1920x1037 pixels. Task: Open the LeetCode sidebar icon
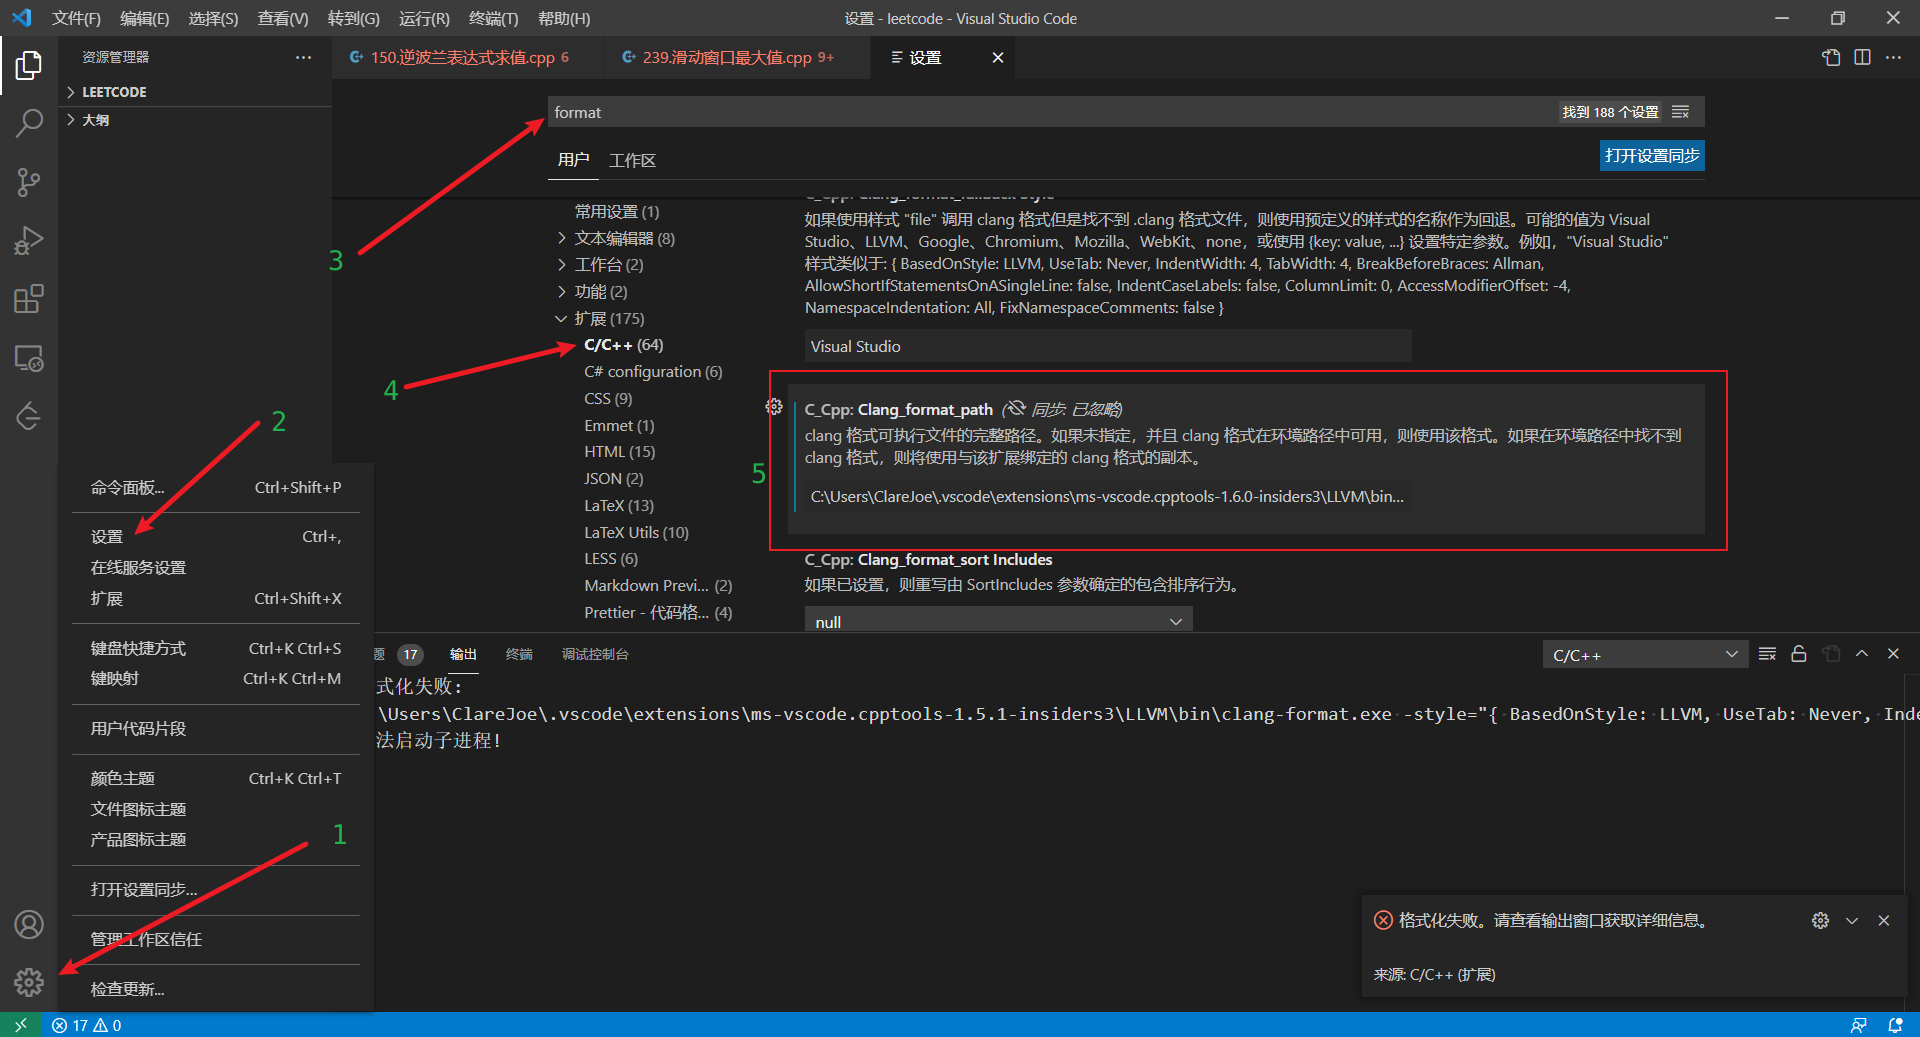tap(29, 416)
